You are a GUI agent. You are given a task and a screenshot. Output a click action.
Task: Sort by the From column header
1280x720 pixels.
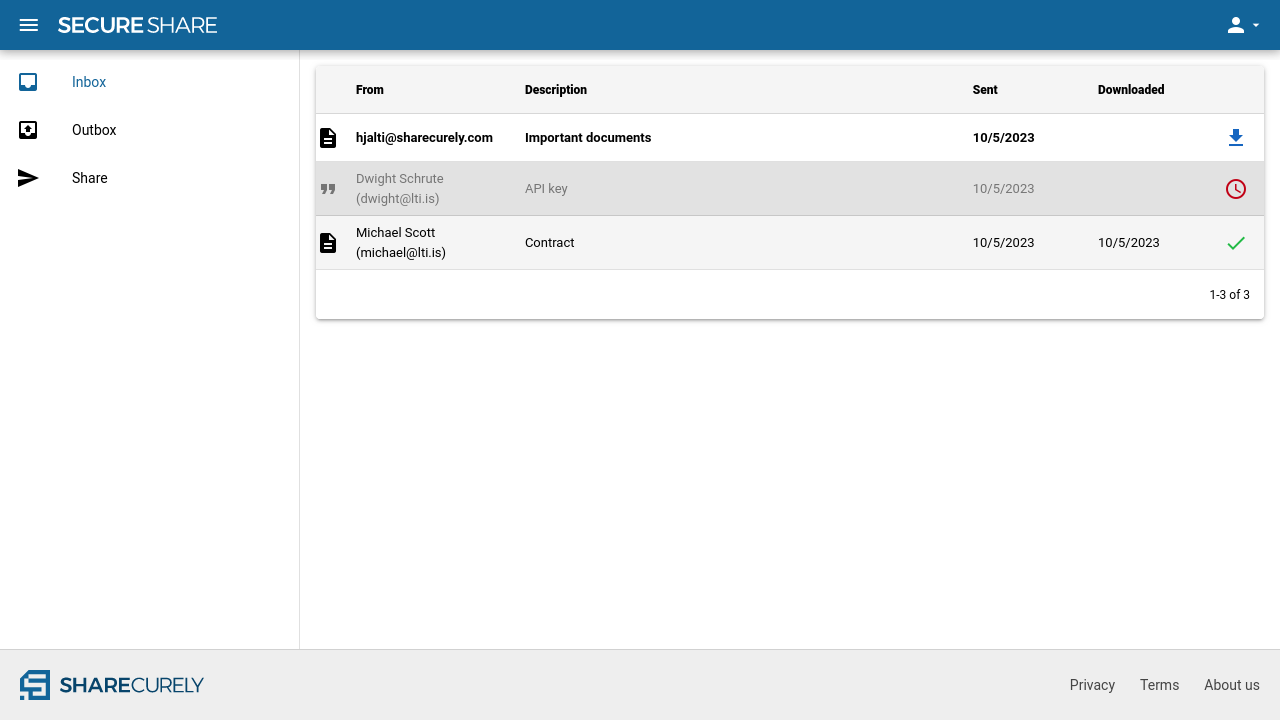(x=370, y=90)
